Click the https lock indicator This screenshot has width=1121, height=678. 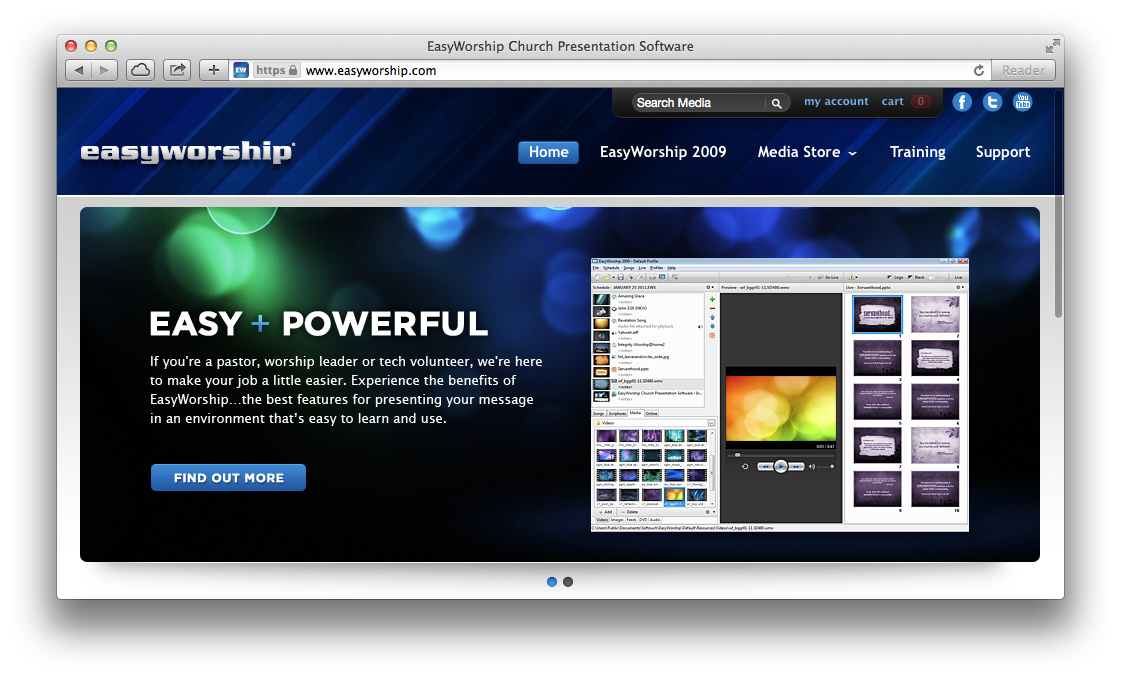pos(277,70)
